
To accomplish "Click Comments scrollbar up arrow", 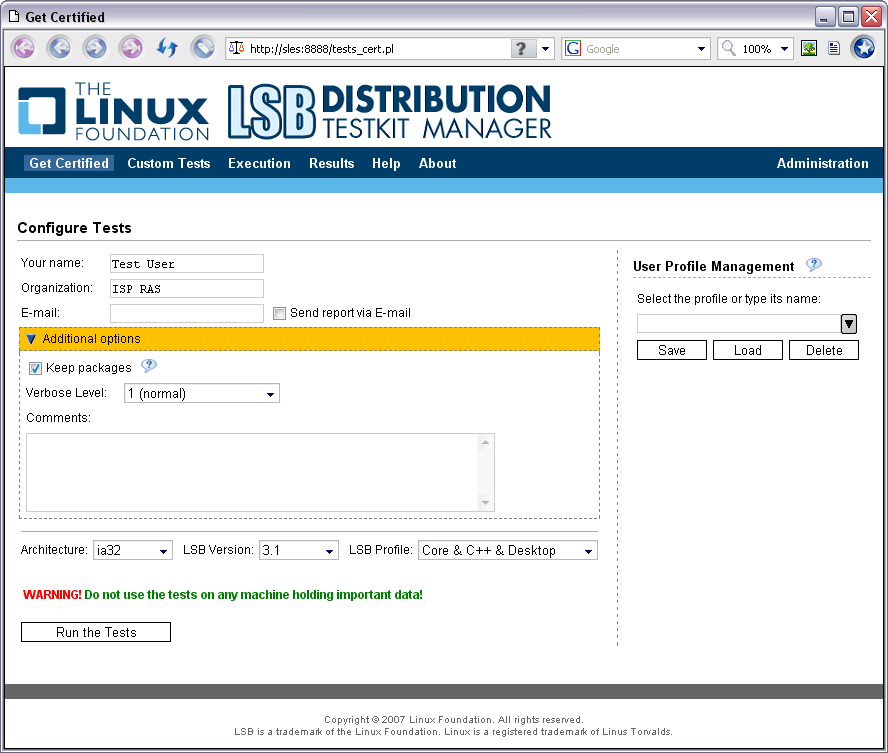I will [485, 442].
